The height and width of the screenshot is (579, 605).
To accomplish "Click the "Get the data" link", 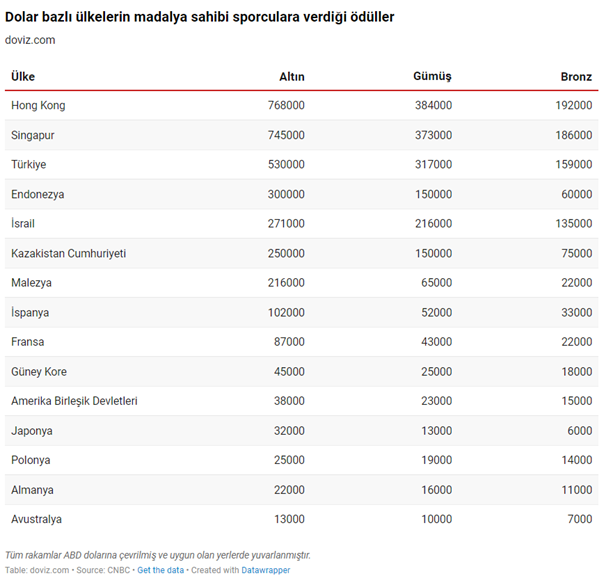I will (x=160, y=570).
